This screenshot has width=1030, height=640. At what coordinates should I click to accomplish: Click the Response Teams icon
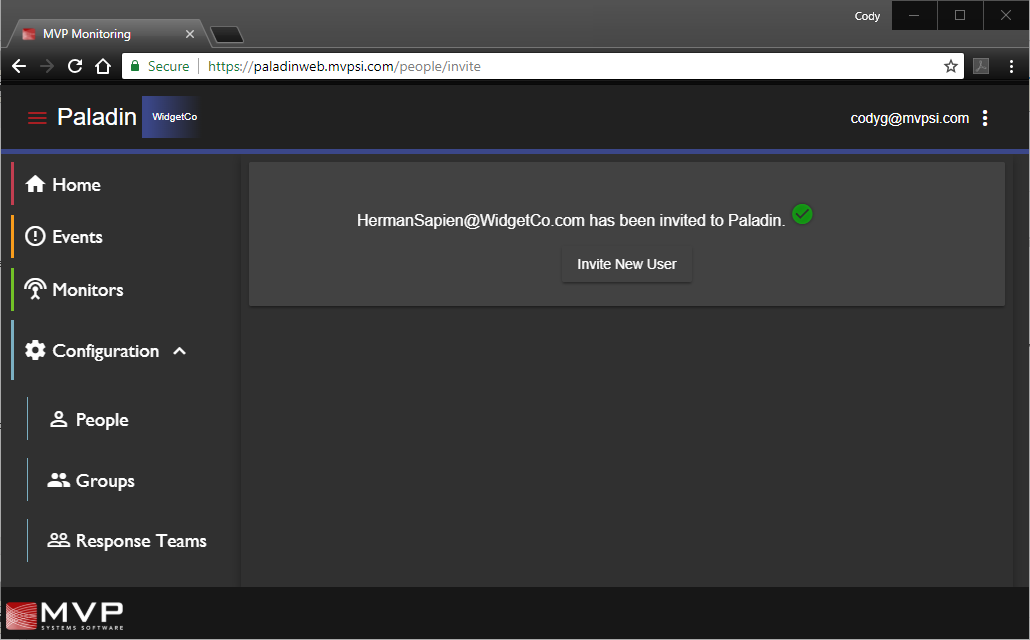pos(58,541)
